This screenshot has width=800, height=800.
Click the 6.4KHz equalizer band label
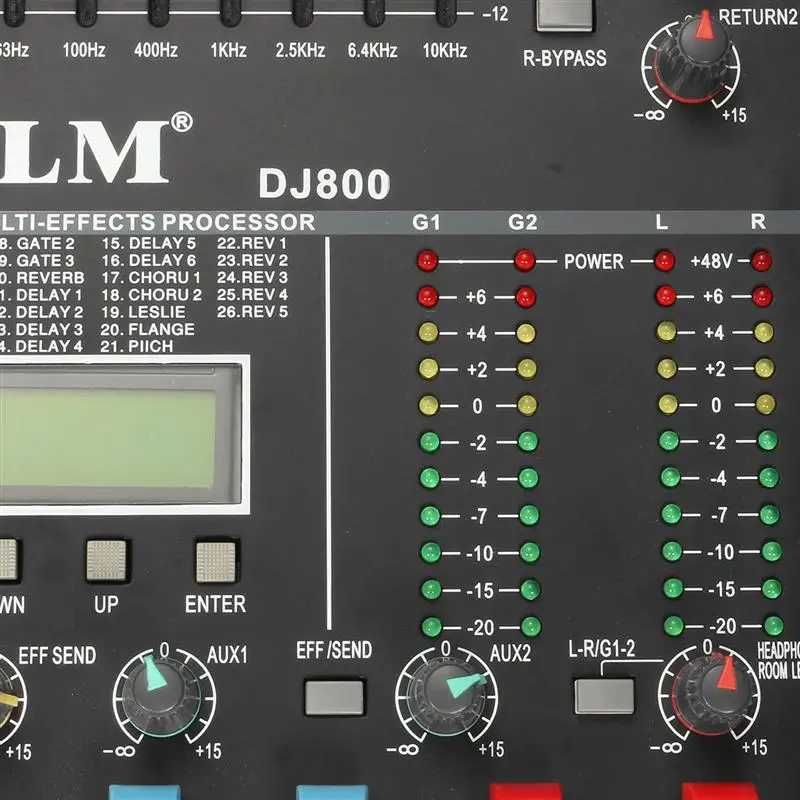coord(372,51)
